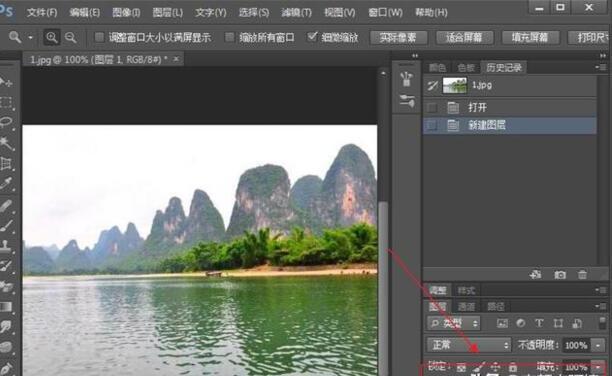Select the History Brush tool
Image resolution: width=612 pixels, height=376 pixels.
(x=6, y=266)
